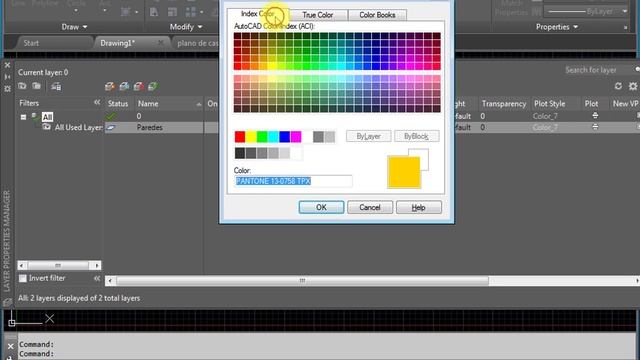Click the ByLayer button
The image size is (640, 360).
369,136
